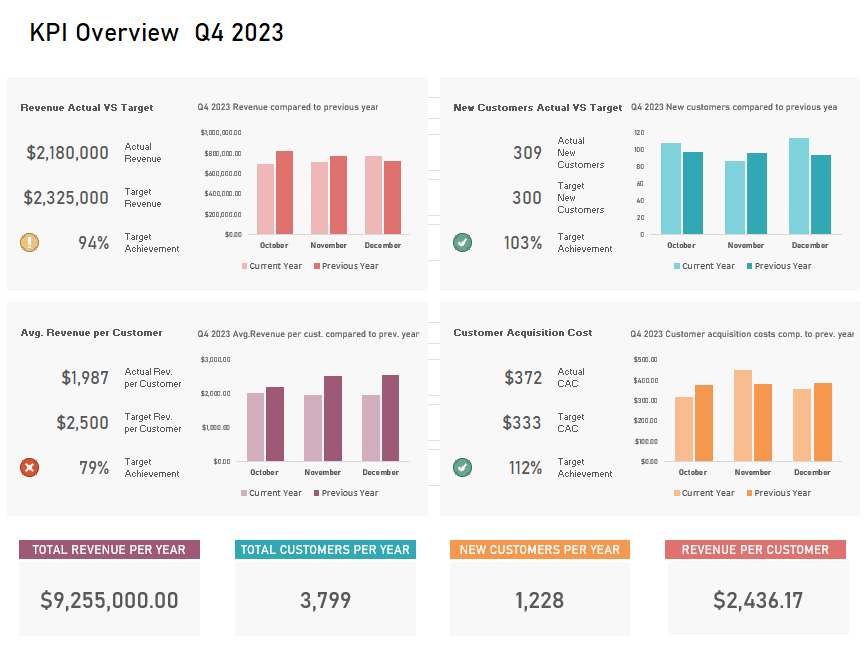Select the NEW CUSTOMERS PER YEAR header

[x=539, y=549]
